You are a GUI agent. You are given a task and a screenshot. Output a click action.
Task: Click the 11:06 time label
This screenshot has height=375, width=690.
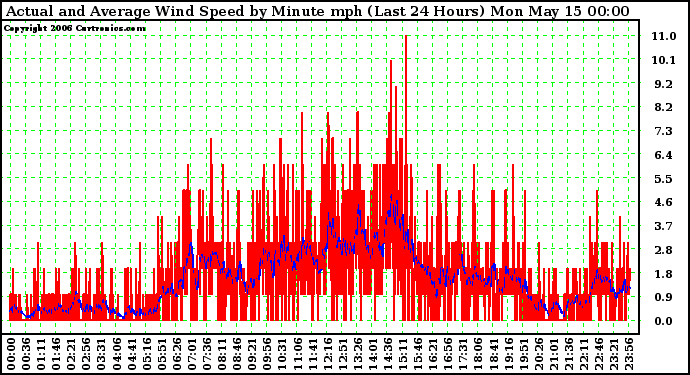(297, 354)
